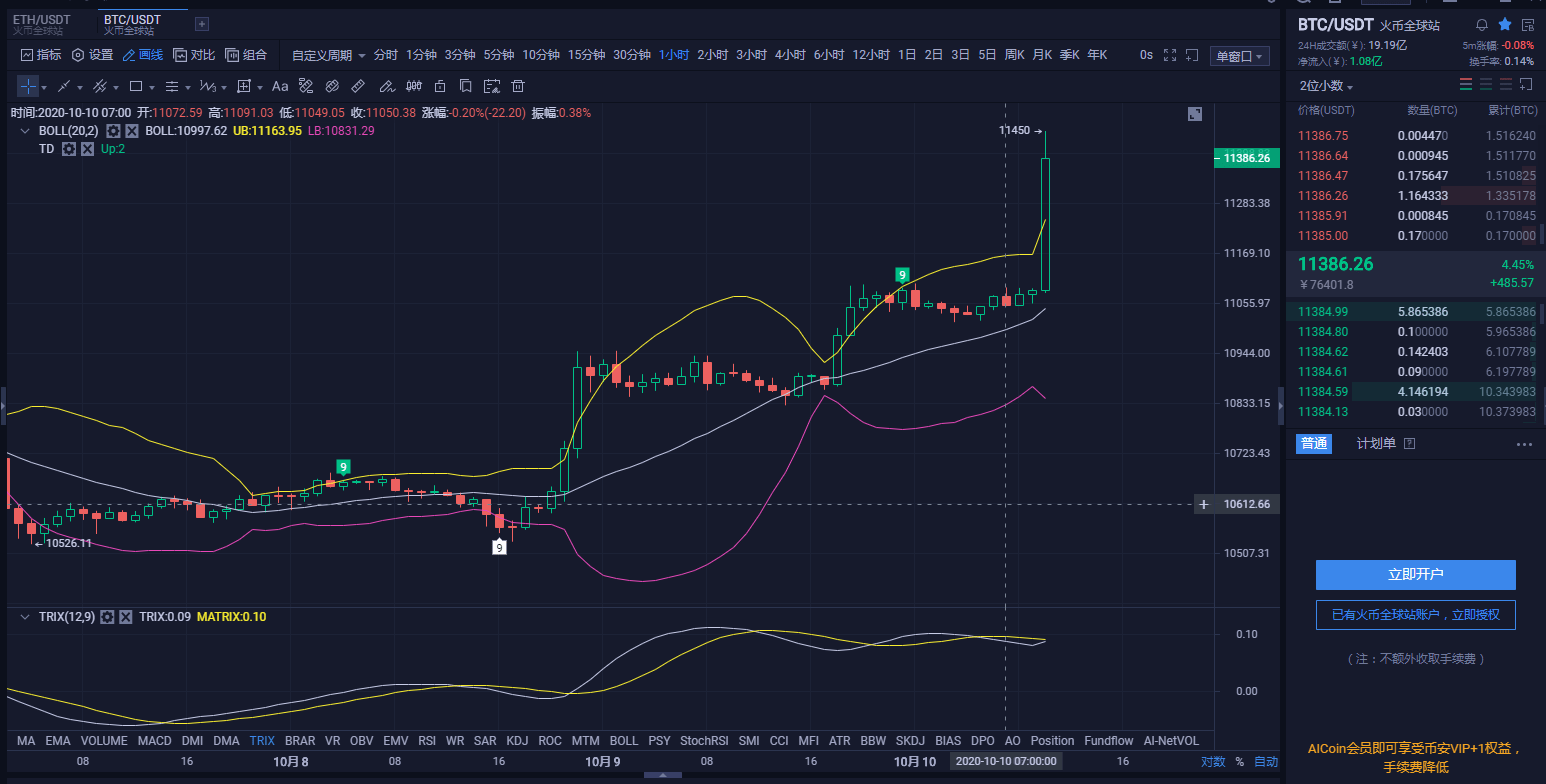Expand the 2位小数 decimal precision dropdown
The image size is (1546, 784).
(x=1326, y=86)
